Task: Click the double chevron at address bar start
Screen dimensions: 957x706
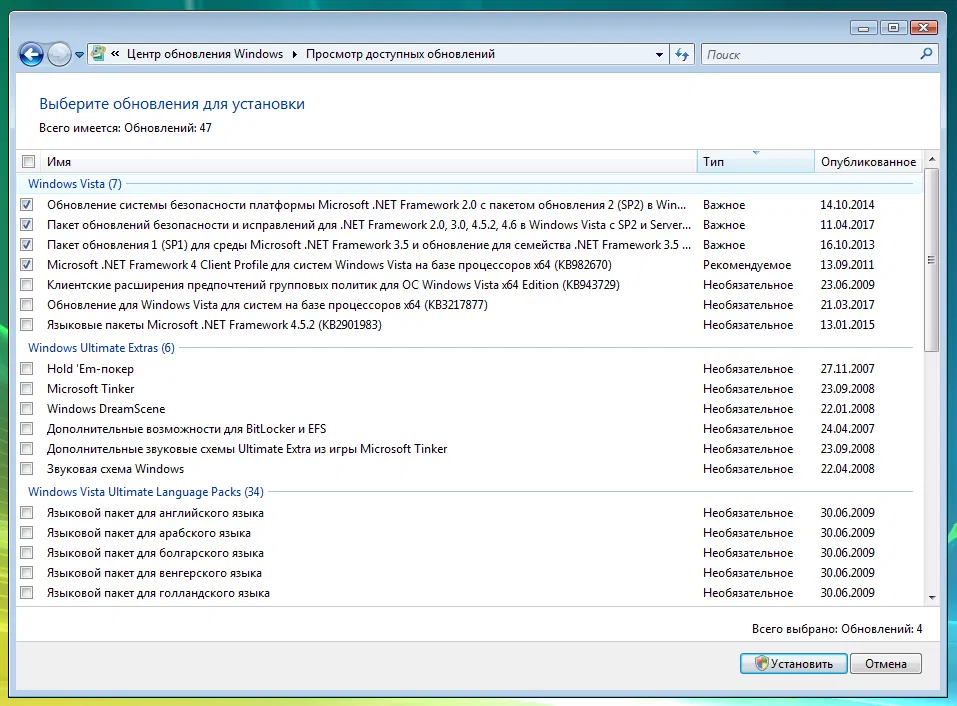Action: pyautogui.click(x=115, y=54)
